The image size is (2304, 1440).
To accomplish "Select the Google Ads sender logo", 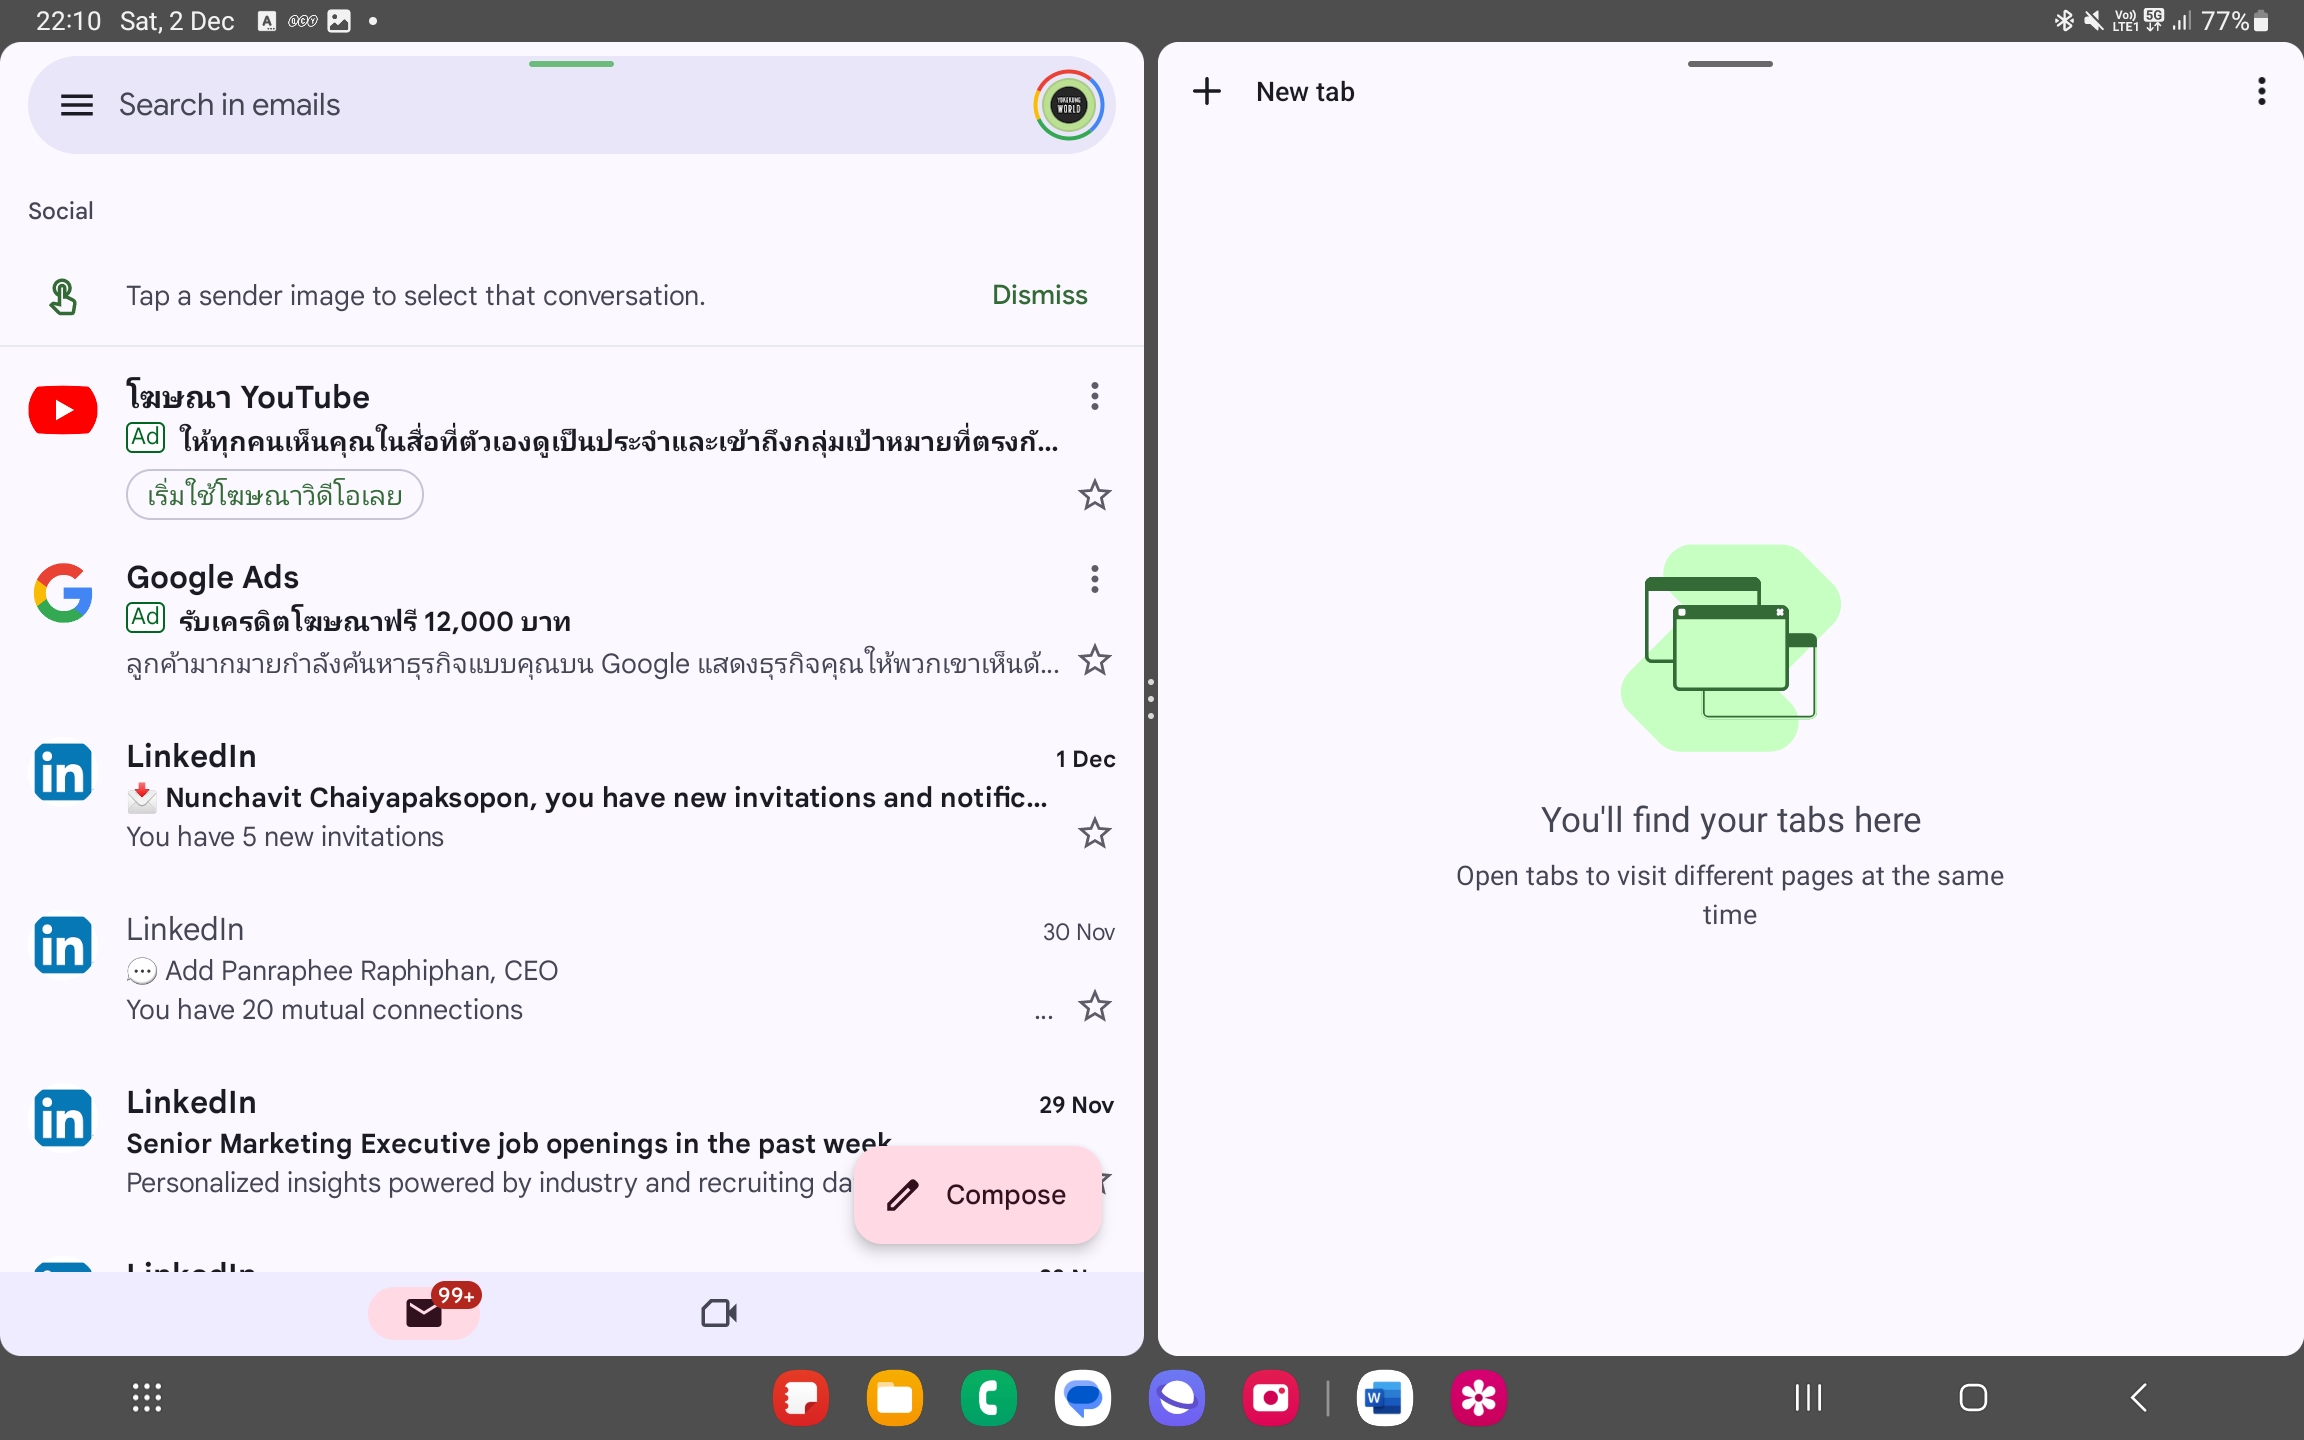I will click(63, 592).
